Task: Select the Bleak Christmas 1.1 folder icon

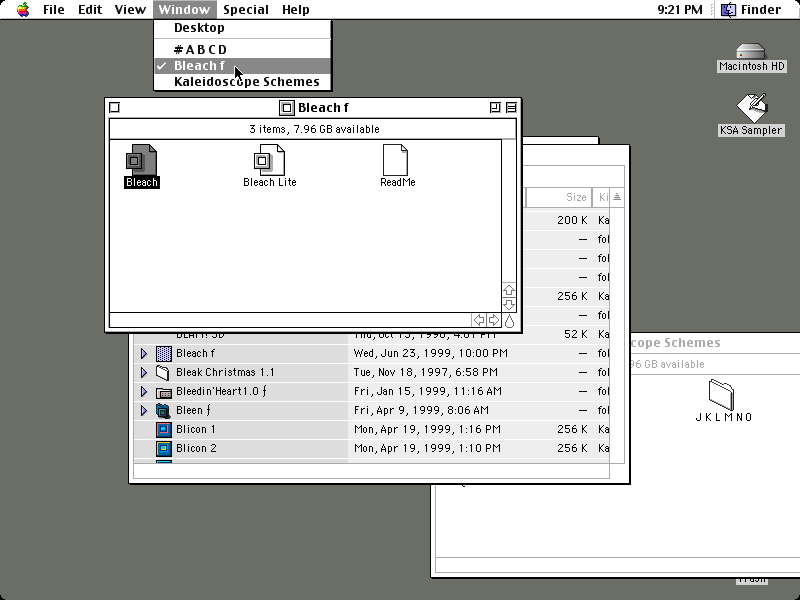Action: [x=163, y=372]
